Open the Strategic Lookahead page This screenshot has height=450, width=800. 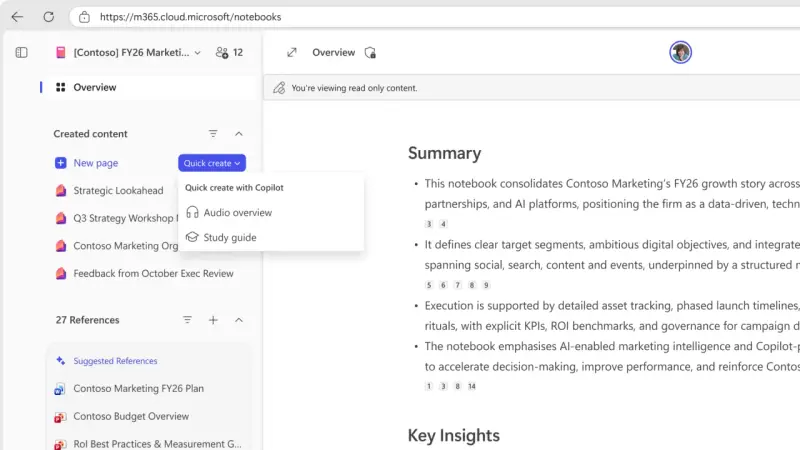(117, 190)
